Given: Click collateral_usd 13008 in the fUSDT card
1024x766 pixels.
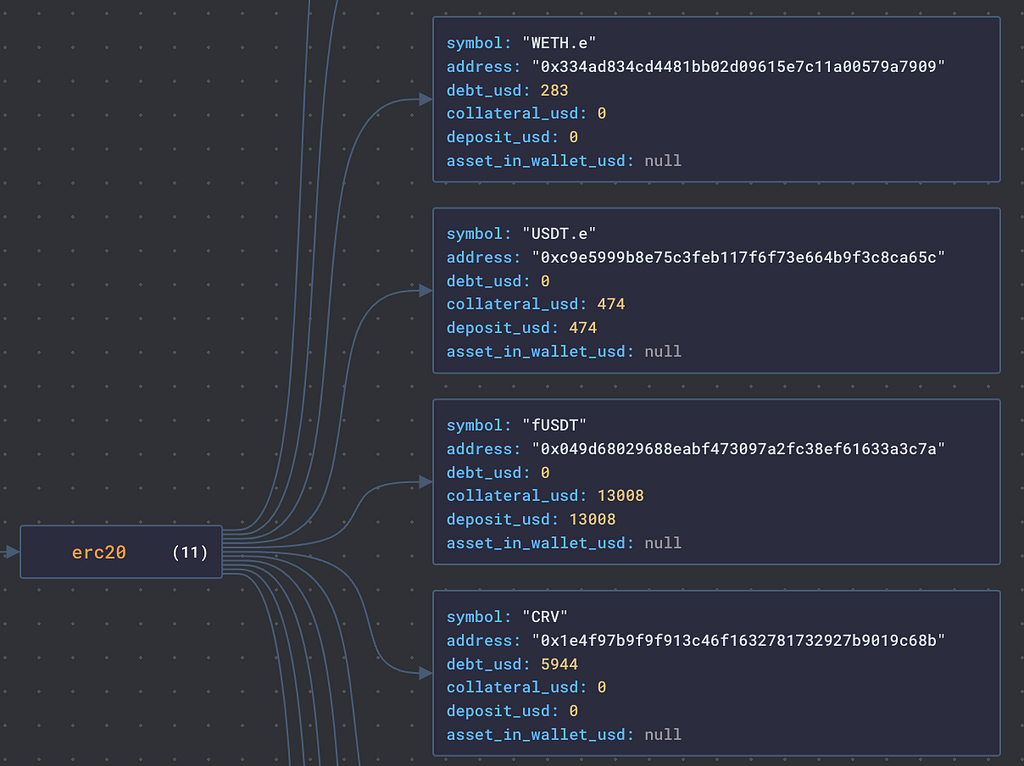Looking at the screenshot, I should [x=620, y=496].
